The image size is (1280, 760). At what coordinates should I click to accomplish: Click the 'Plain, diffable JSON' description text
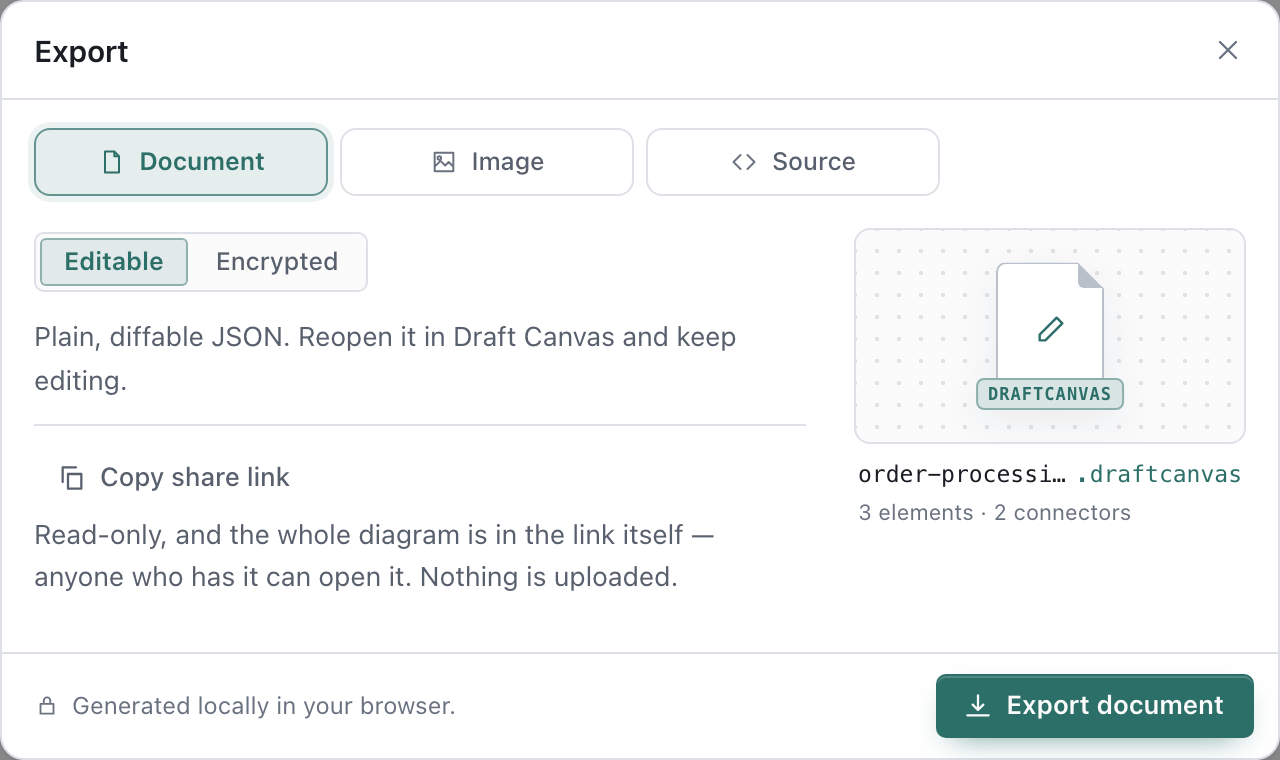(x=386, y=359)
